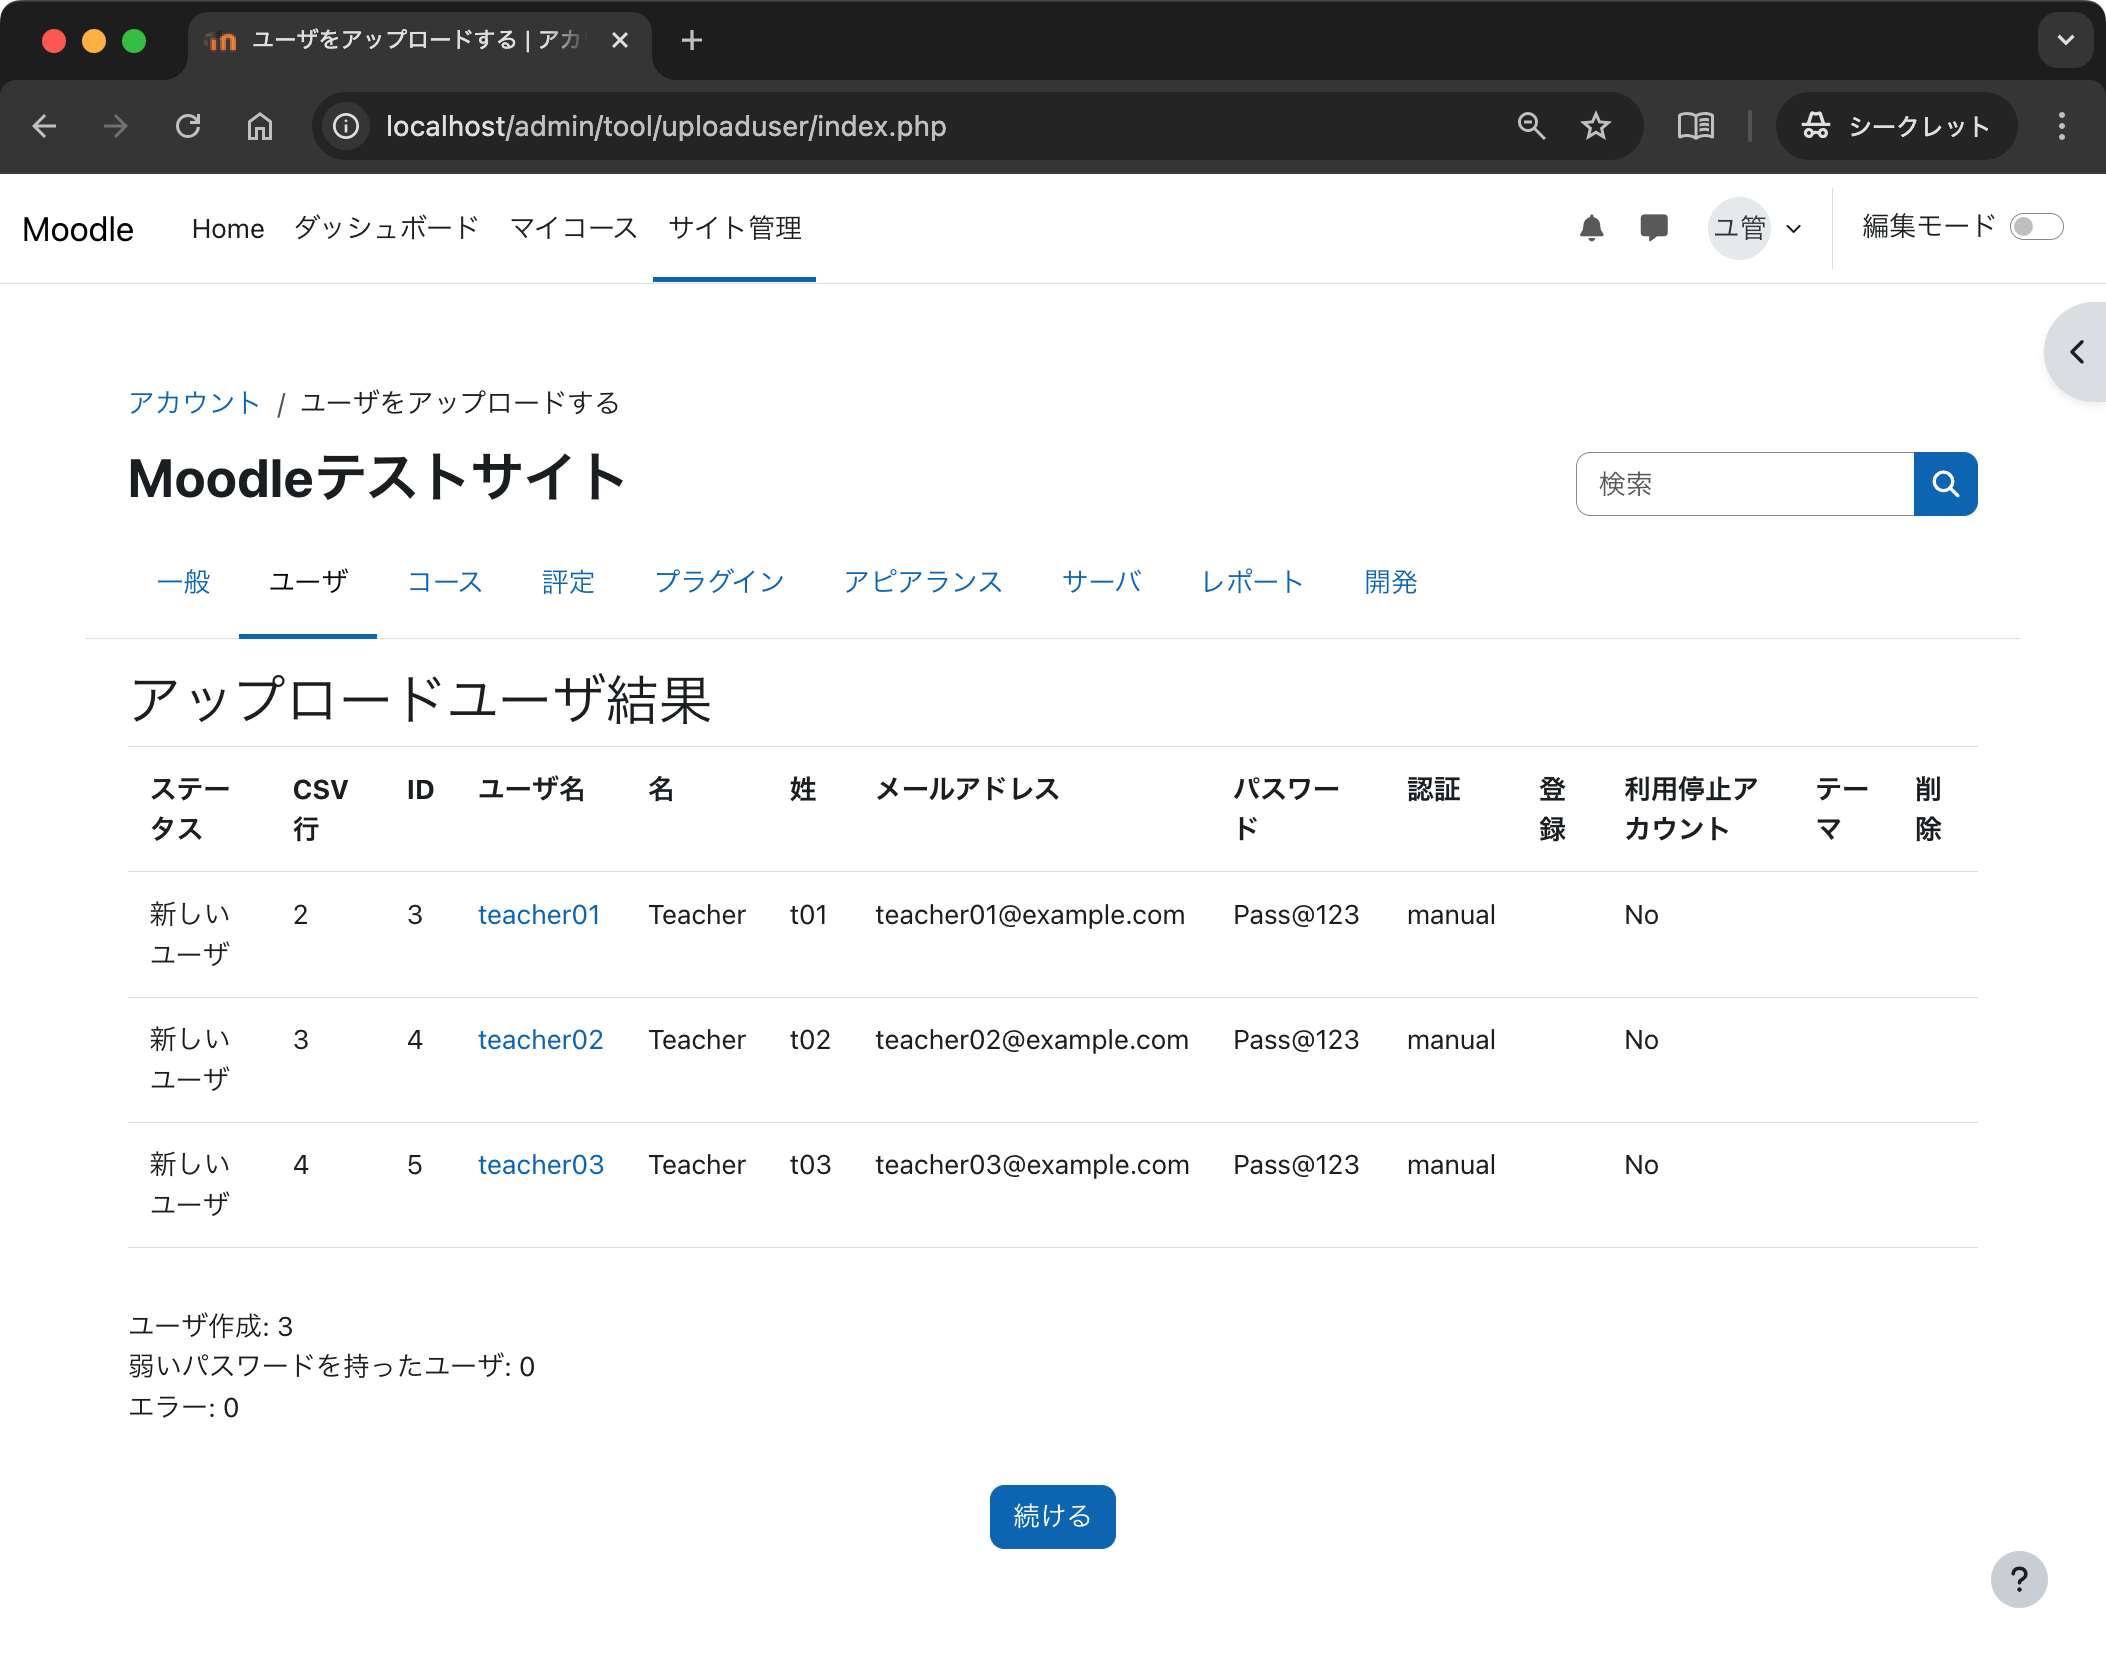Go back via the アカウント breadcrumb

(194, 402)
